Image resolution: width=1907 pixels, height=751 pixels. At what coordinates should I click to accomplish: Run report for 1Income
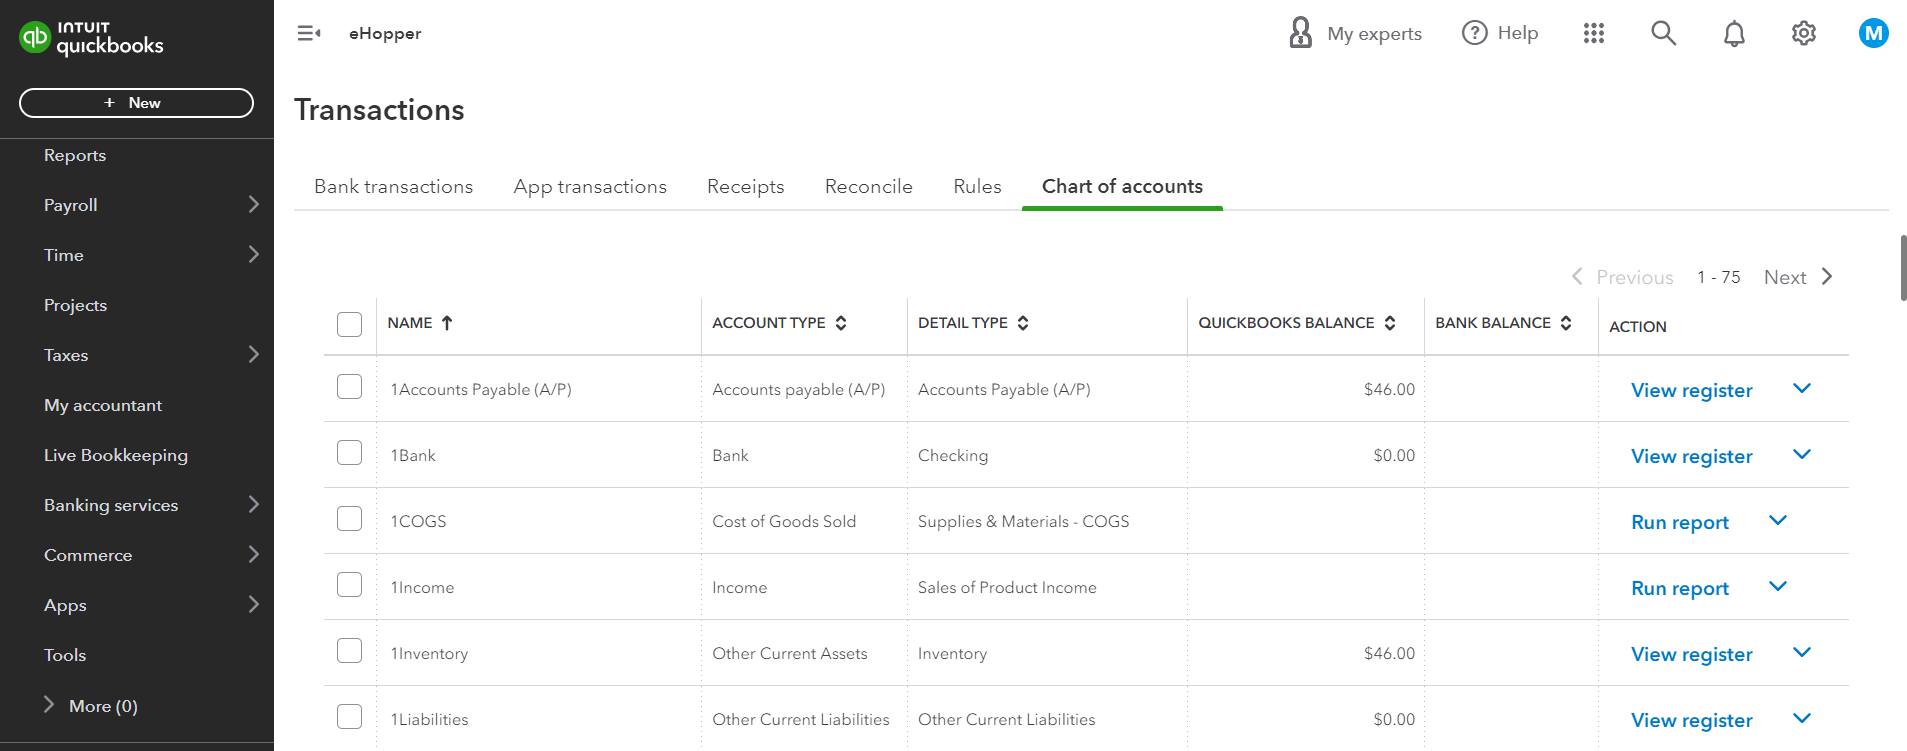point(1680,588)
